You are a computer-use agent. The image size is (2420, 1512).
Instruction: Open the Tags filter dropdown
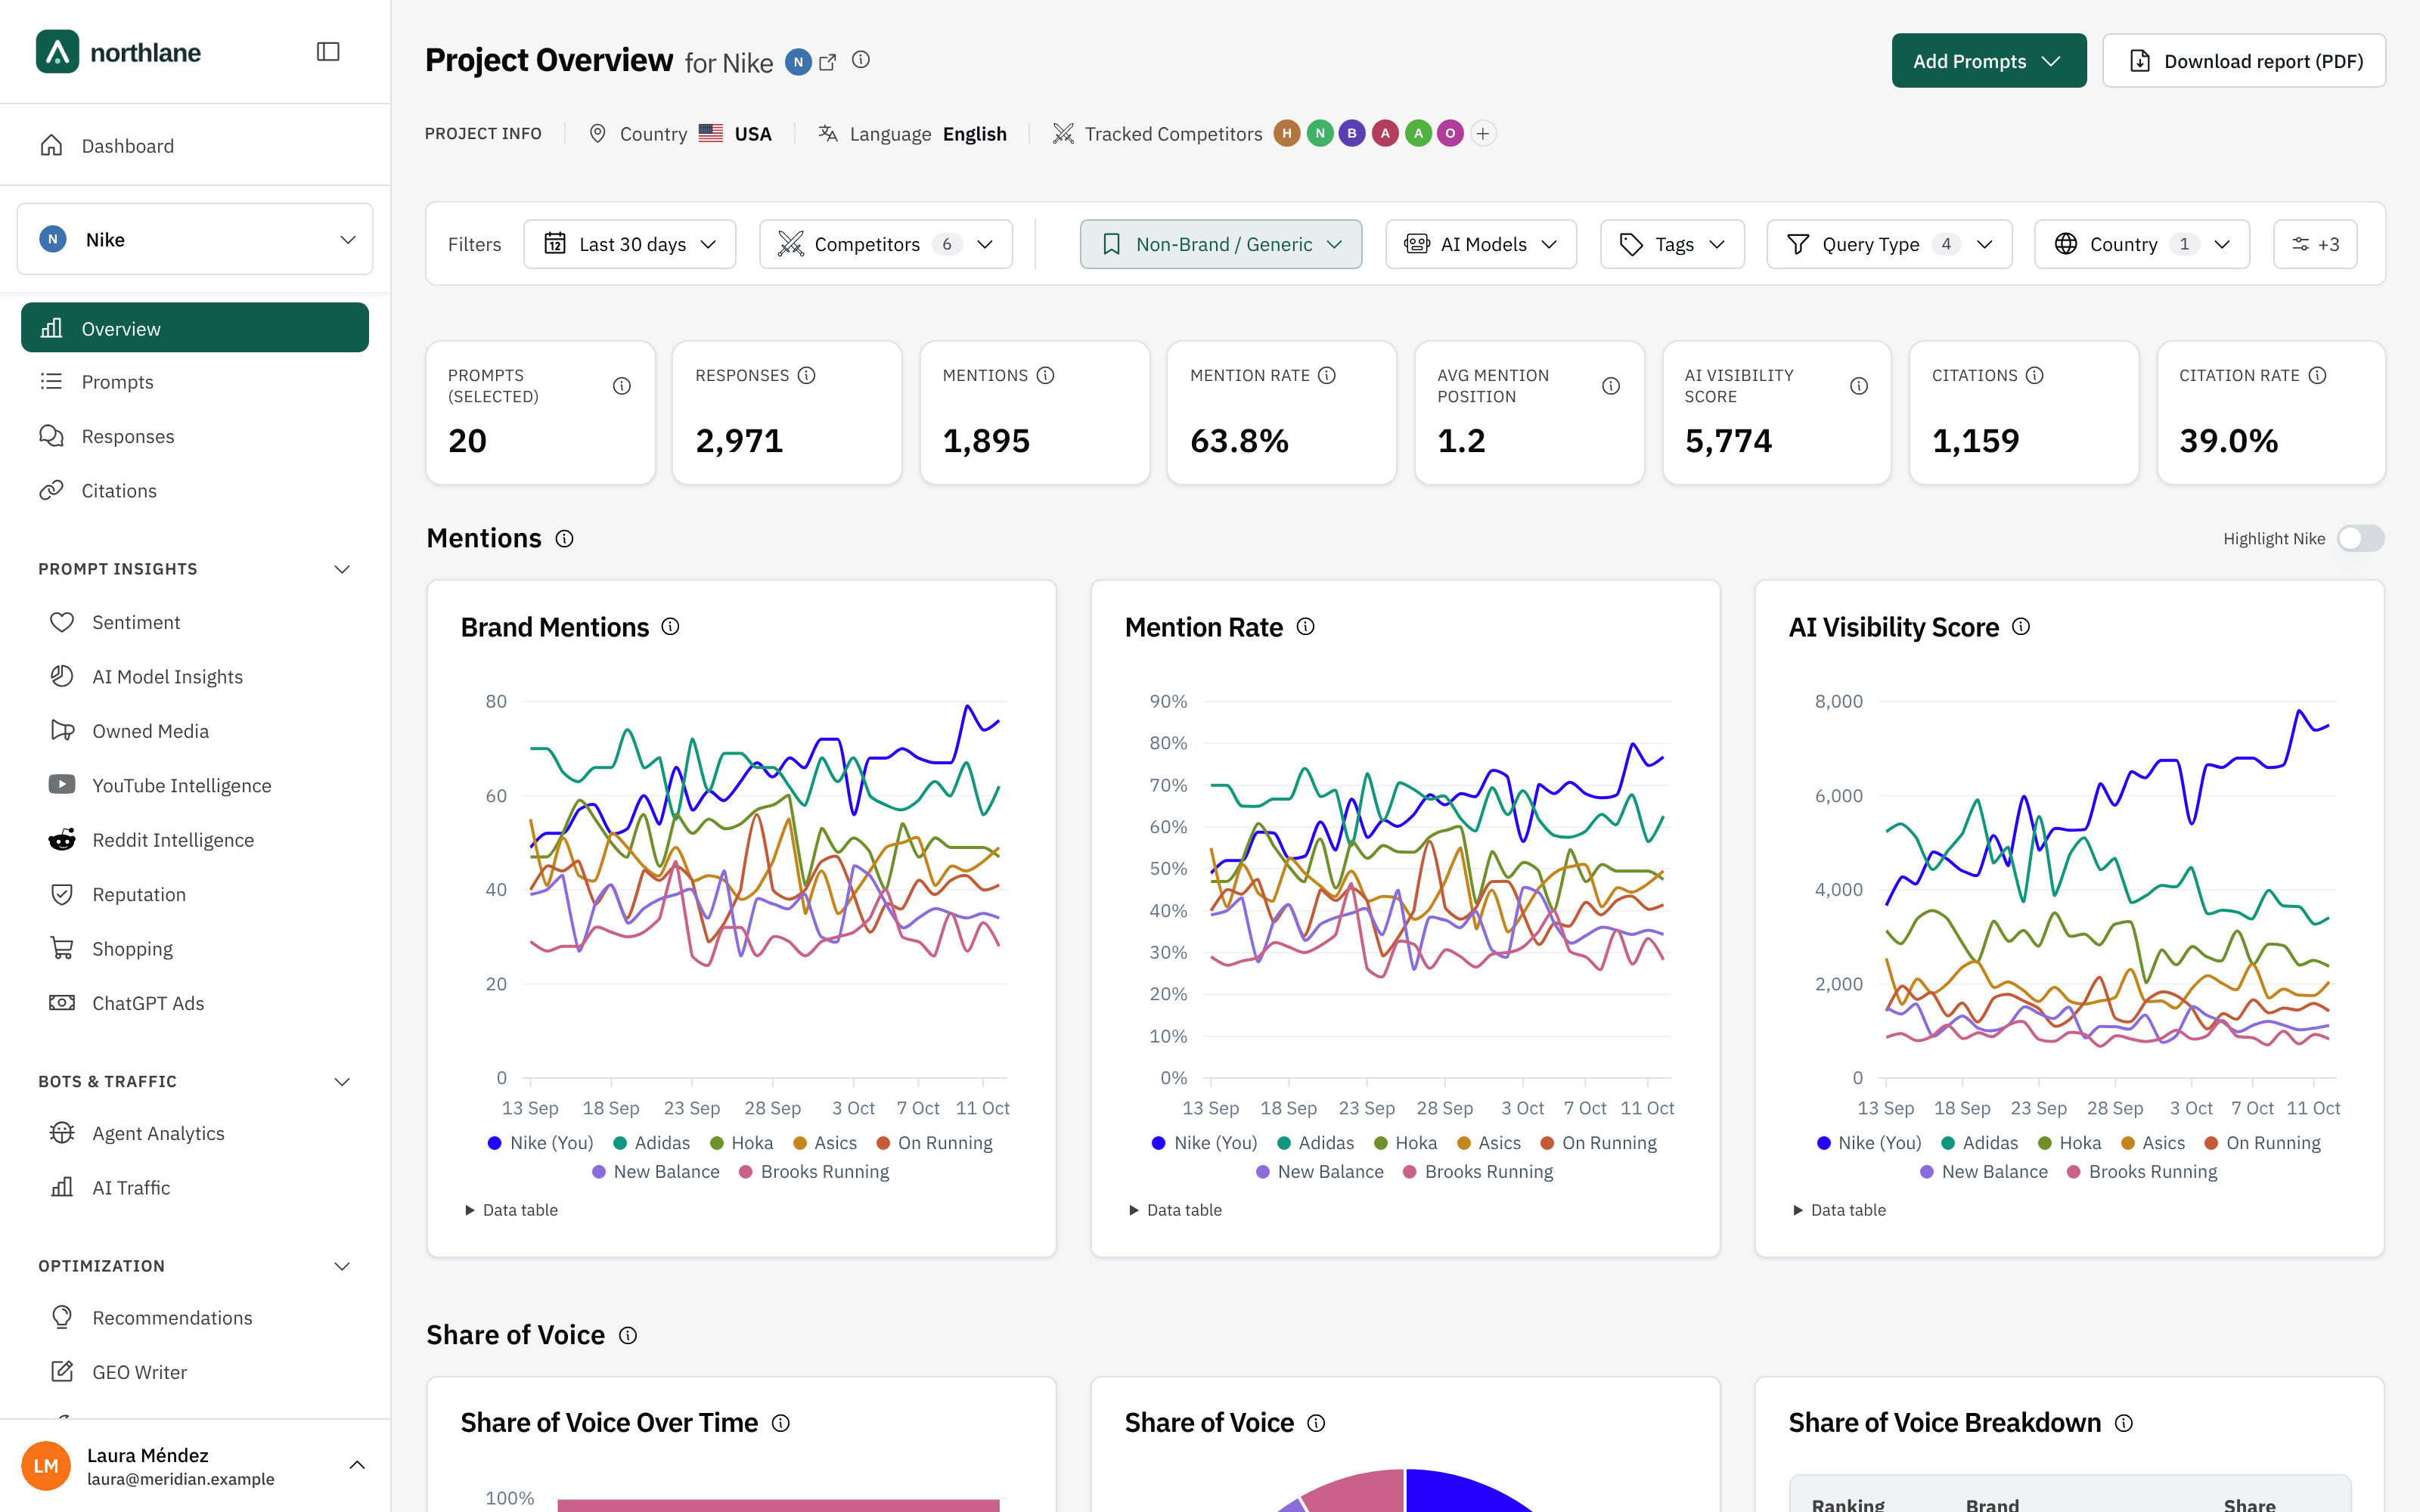(1672, 244)
